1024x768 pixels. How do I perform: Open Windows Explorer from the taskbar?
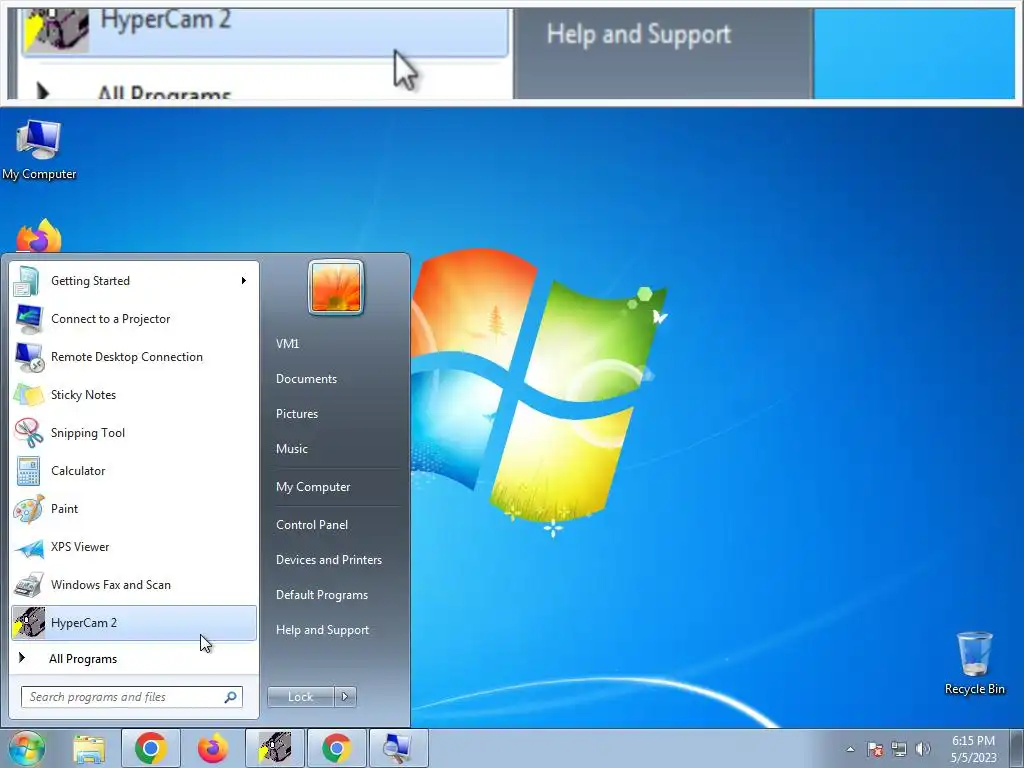pos(89,748)
